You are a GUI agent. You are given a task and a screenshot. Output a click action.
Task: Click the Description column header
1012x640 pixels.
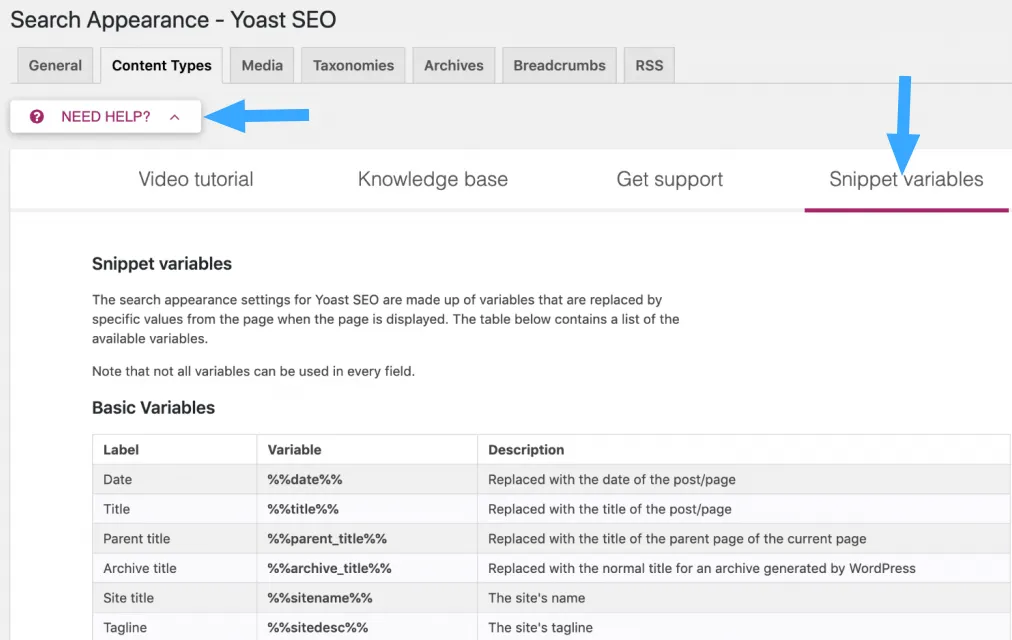coord(526,449)
